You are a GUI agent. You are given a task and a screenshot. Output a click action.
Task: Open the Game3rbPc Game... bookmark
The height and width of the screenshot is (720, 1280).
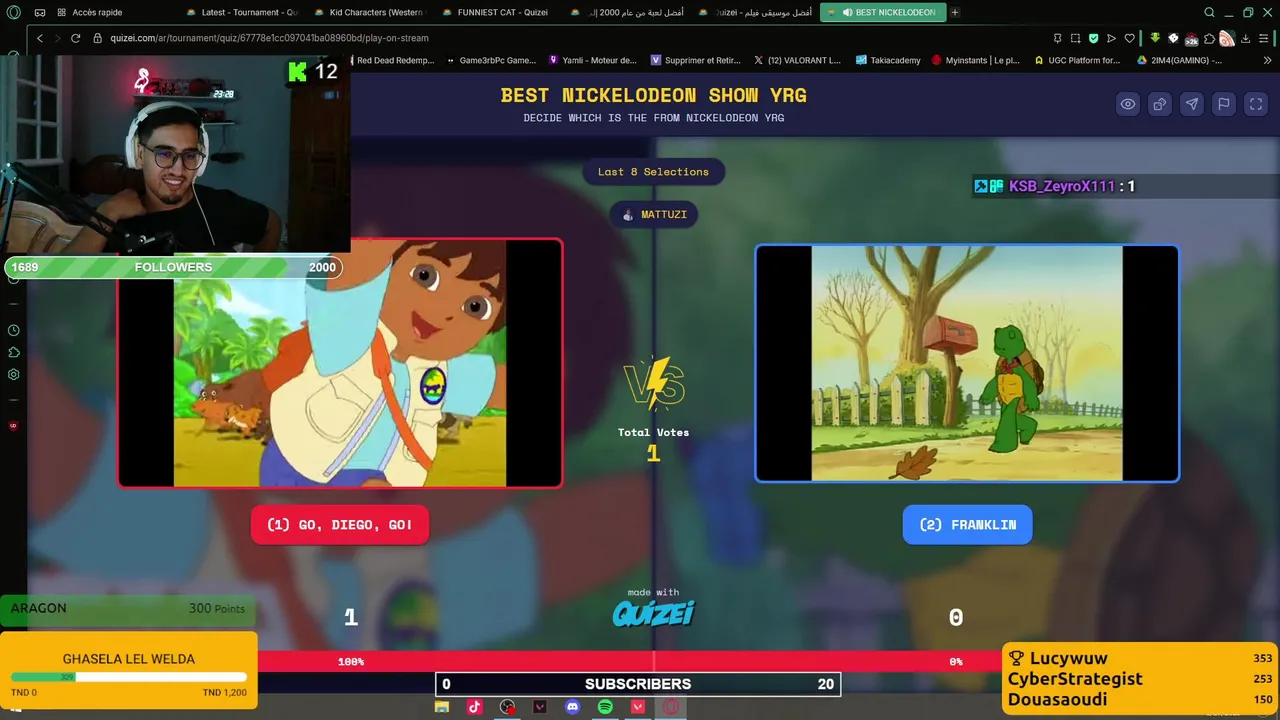click(x=492, y=60)
